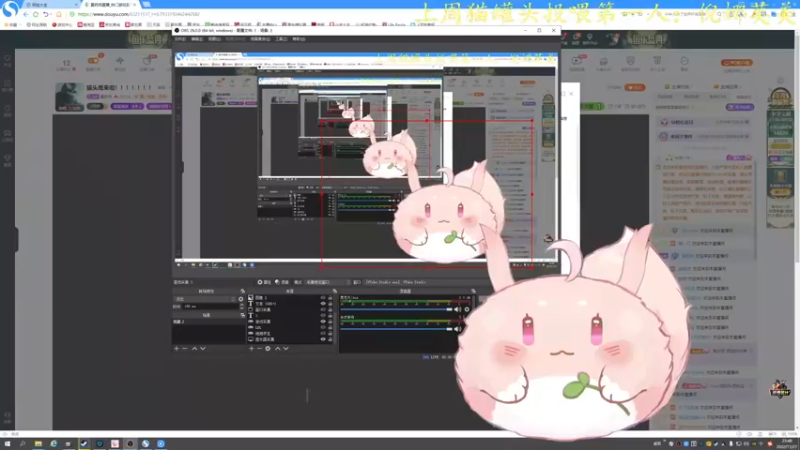Mute the desktop audio channel

click(458, 329)
